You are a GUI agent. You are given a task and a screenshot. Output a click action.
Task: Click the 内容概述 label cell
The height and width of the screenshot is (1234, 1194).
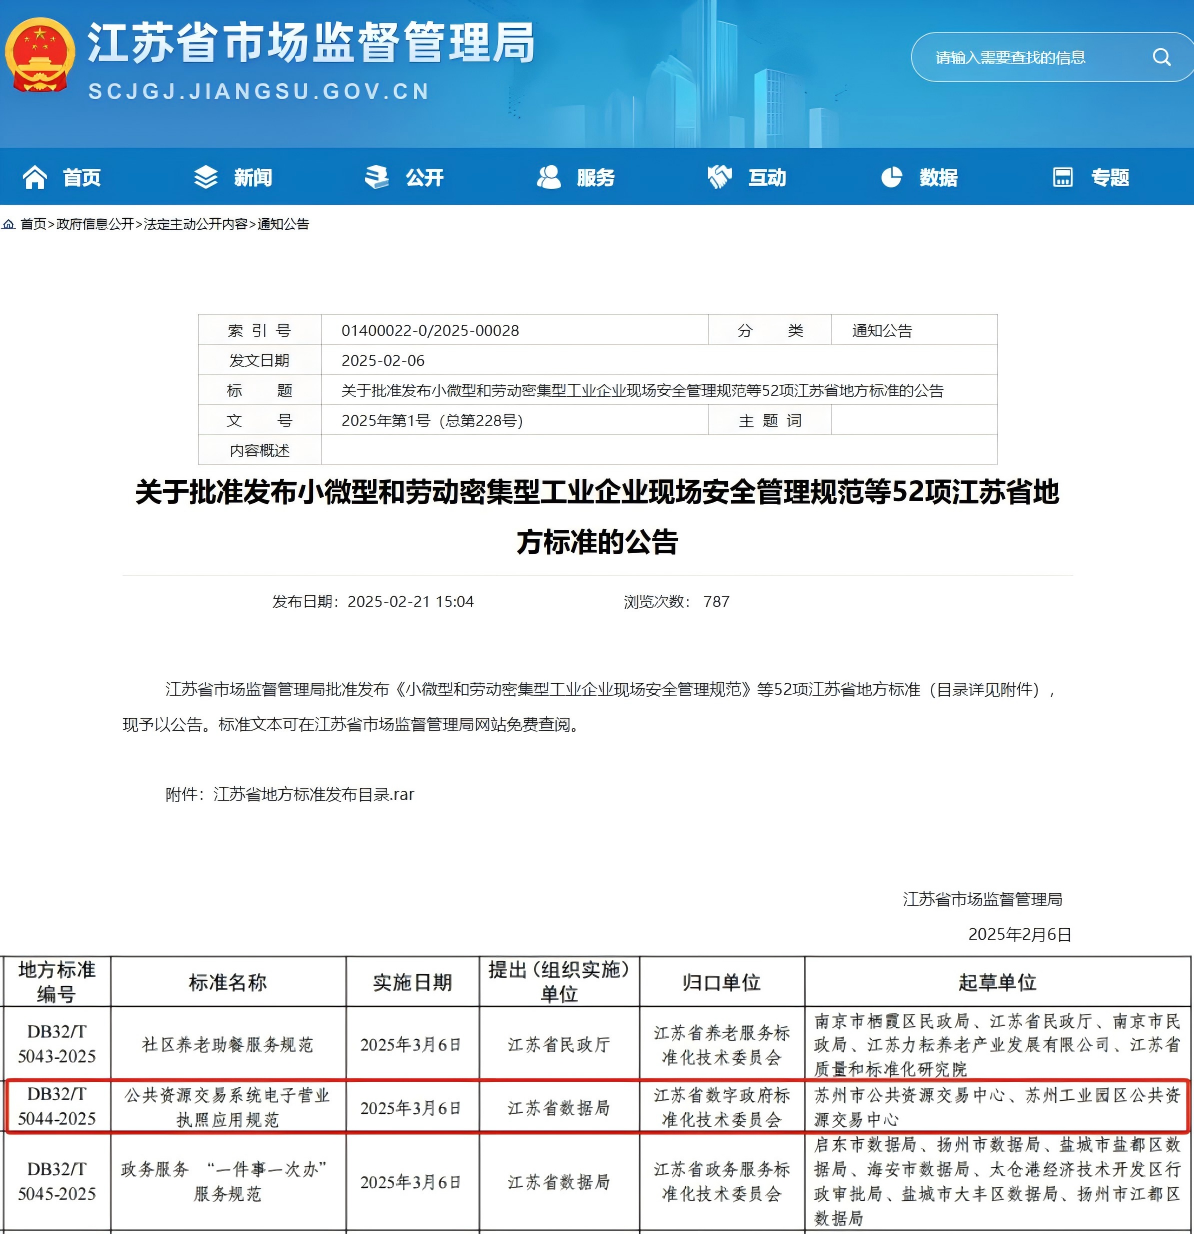(260, 451)
